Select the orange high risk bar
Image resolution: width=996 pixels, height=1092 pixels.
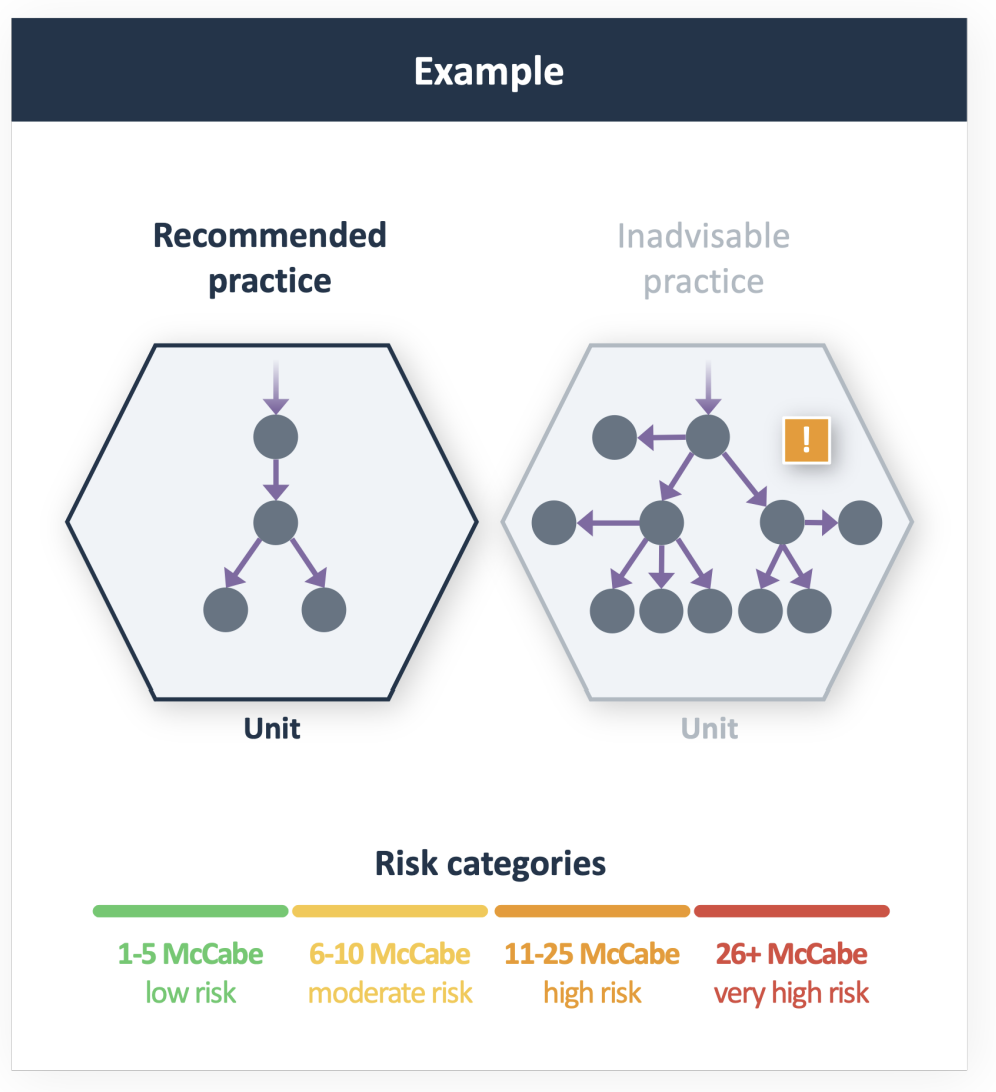592,911
